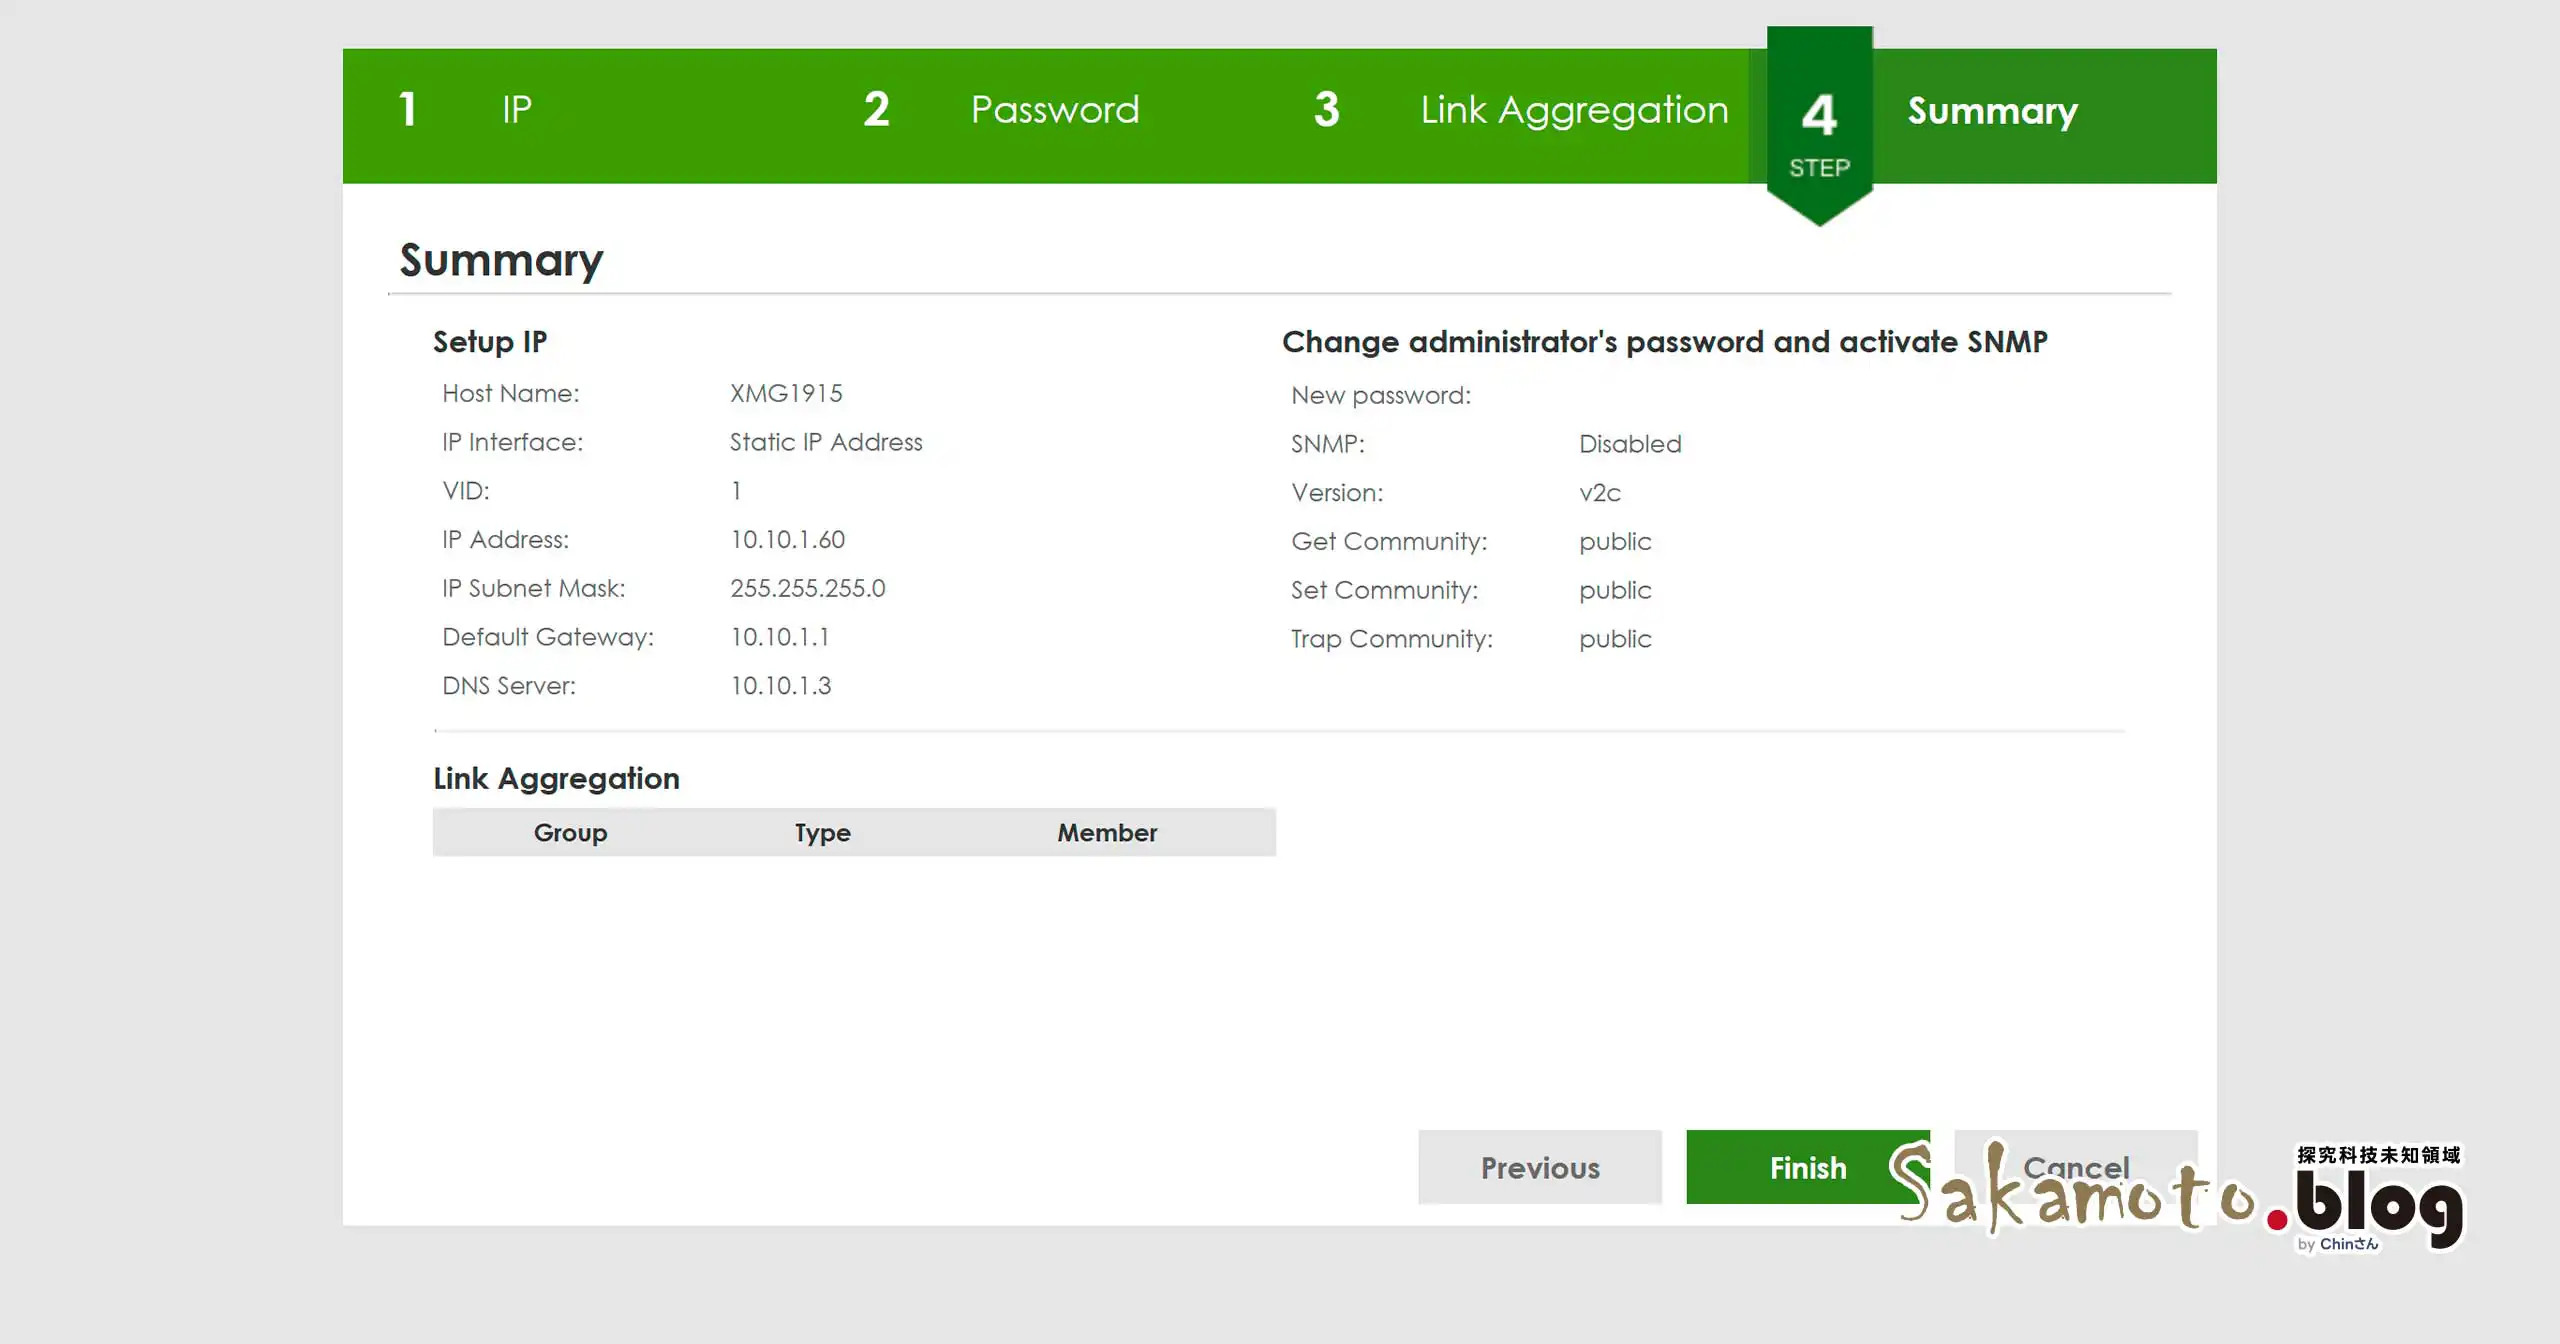Select the IP Address value 10.10.1.60
Viewport: 2560px width, 1344px height.
pyautogui.click(x=788, y=540)
